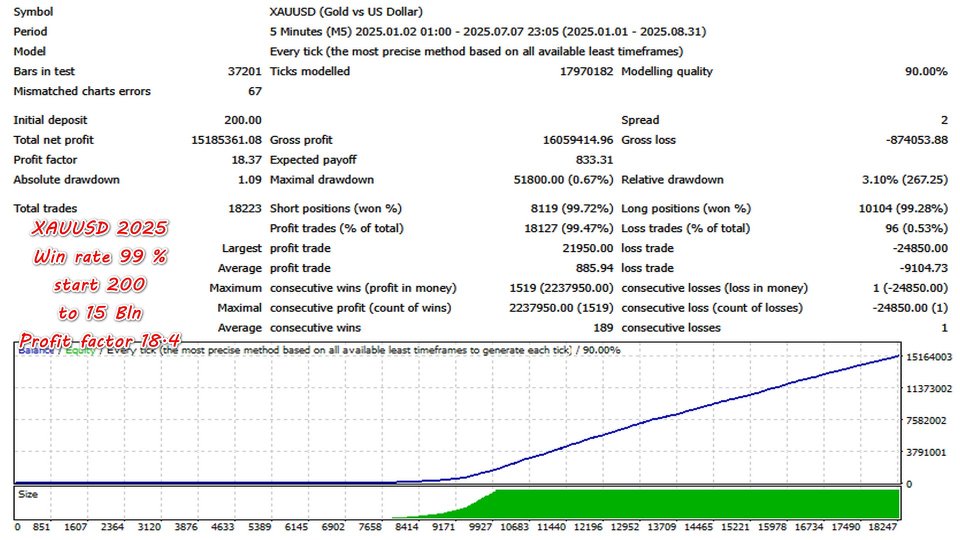
Task: Click the Modelling quality 90.00% value
Action: tap(926, 72)
